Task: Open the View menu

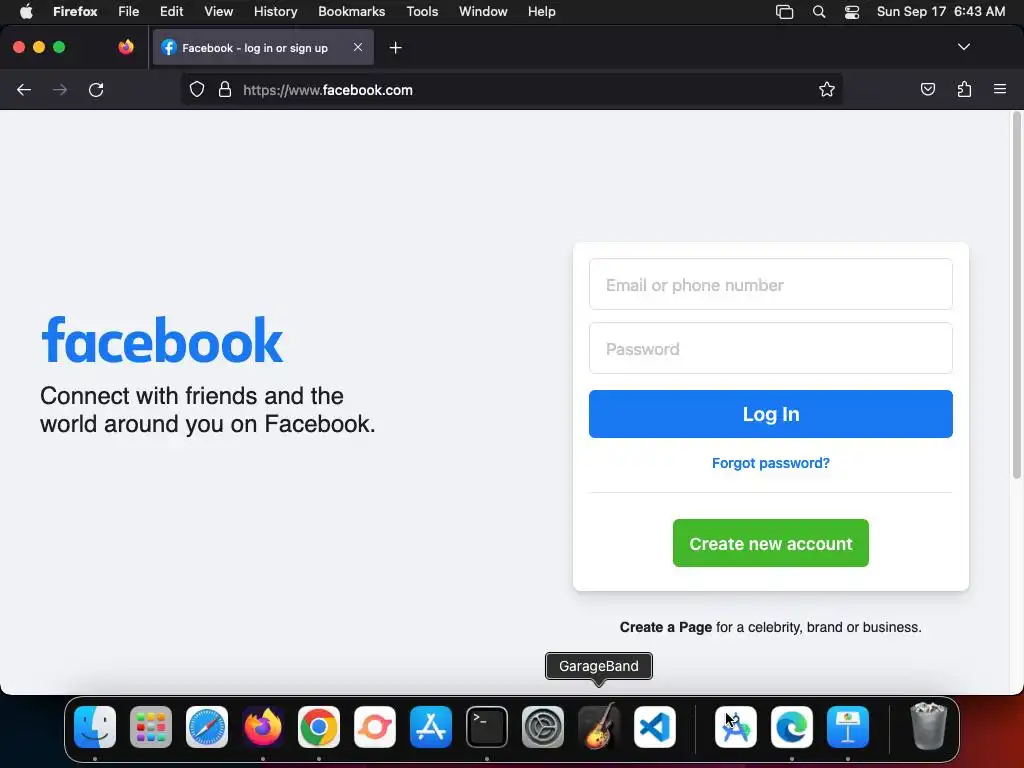Action: click(x=218, y=12)
